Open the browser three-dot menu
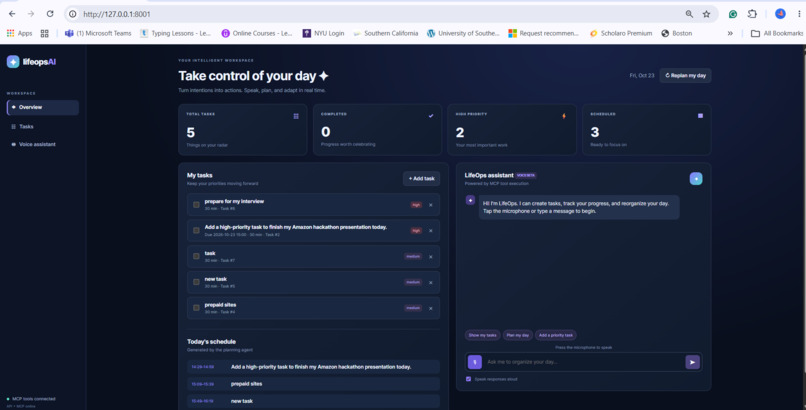Image resolution: width=806 pixels, height=410 pixels. coord(799,14)
